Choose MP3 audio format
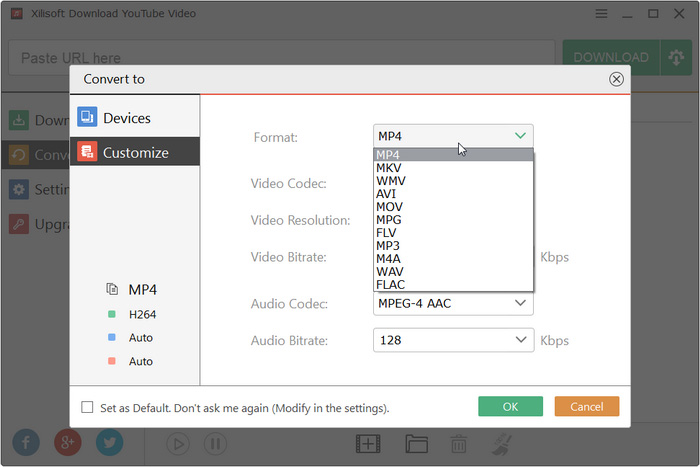 click(453, 246)
